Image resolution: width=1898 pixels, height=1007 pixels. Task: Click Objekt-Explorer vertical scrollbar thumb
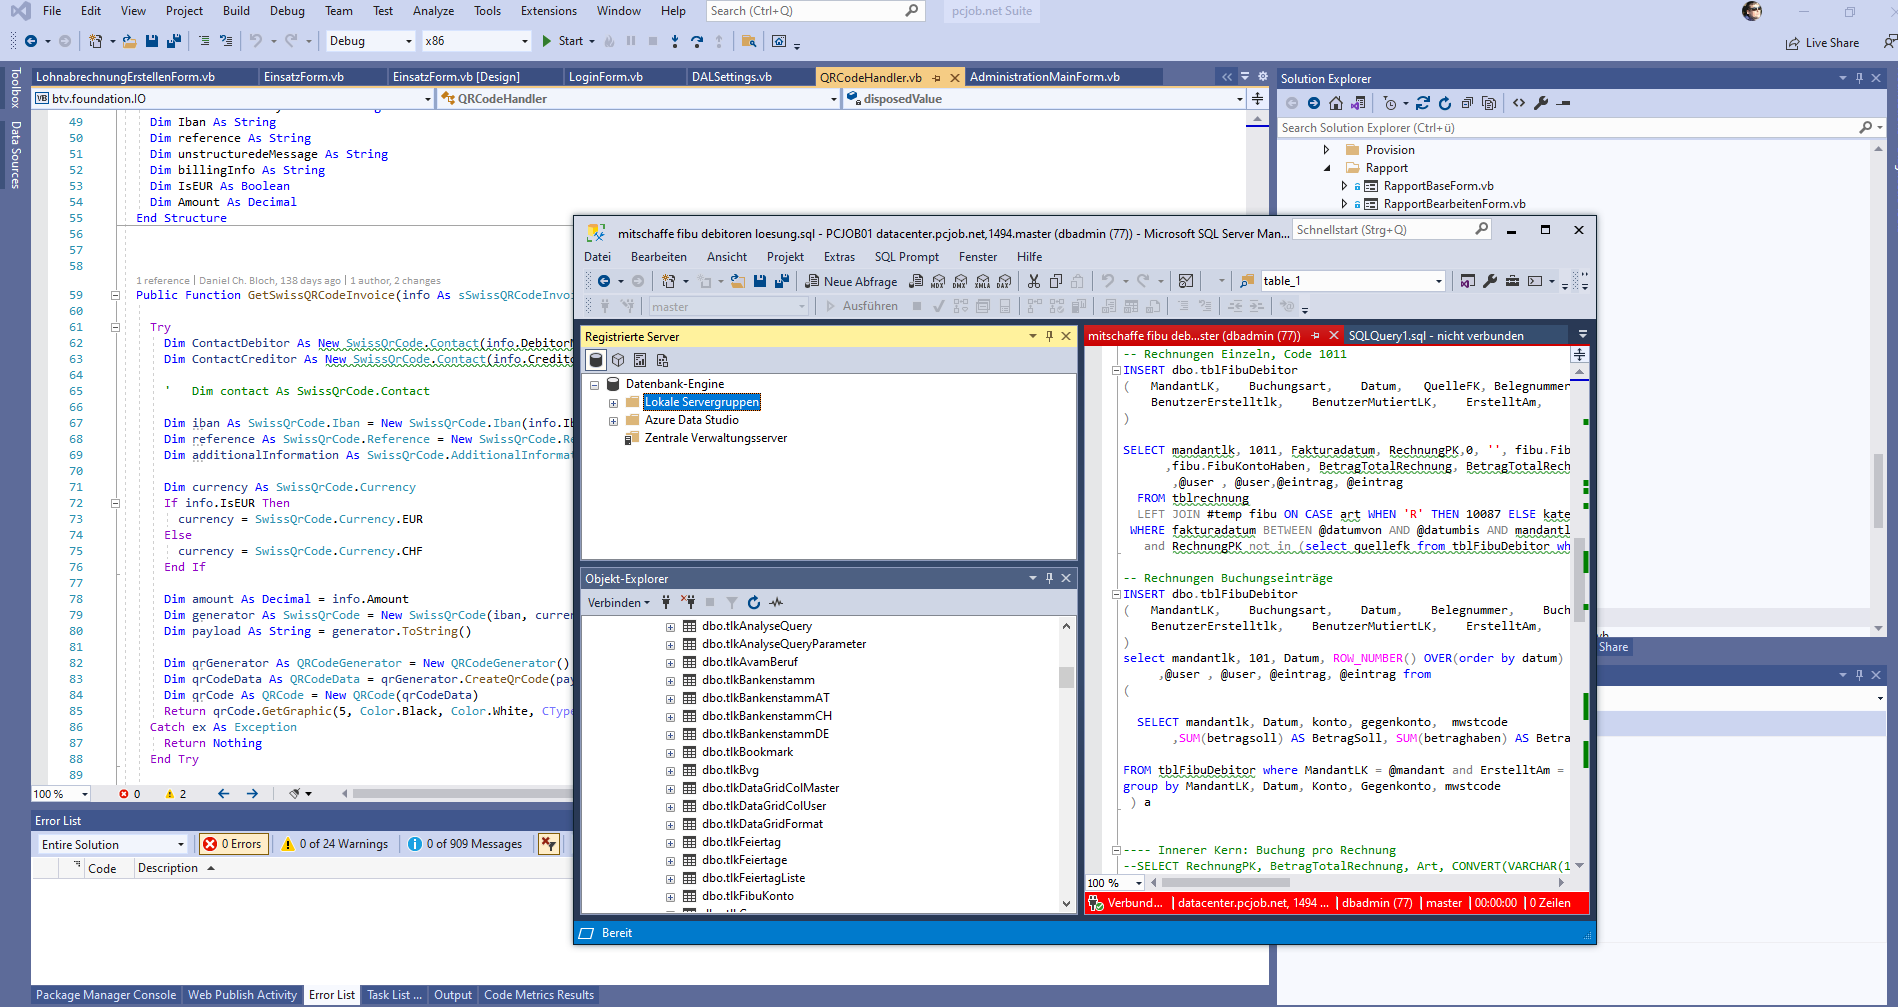click(1066, 678)
